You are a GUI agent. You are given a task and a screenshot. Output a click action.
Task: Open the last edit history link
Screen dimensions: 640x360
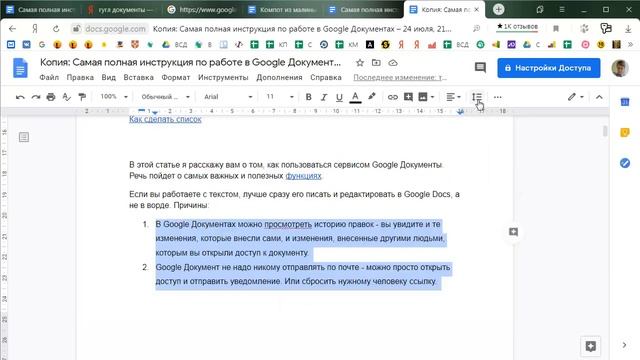click(x=400, y=77)
